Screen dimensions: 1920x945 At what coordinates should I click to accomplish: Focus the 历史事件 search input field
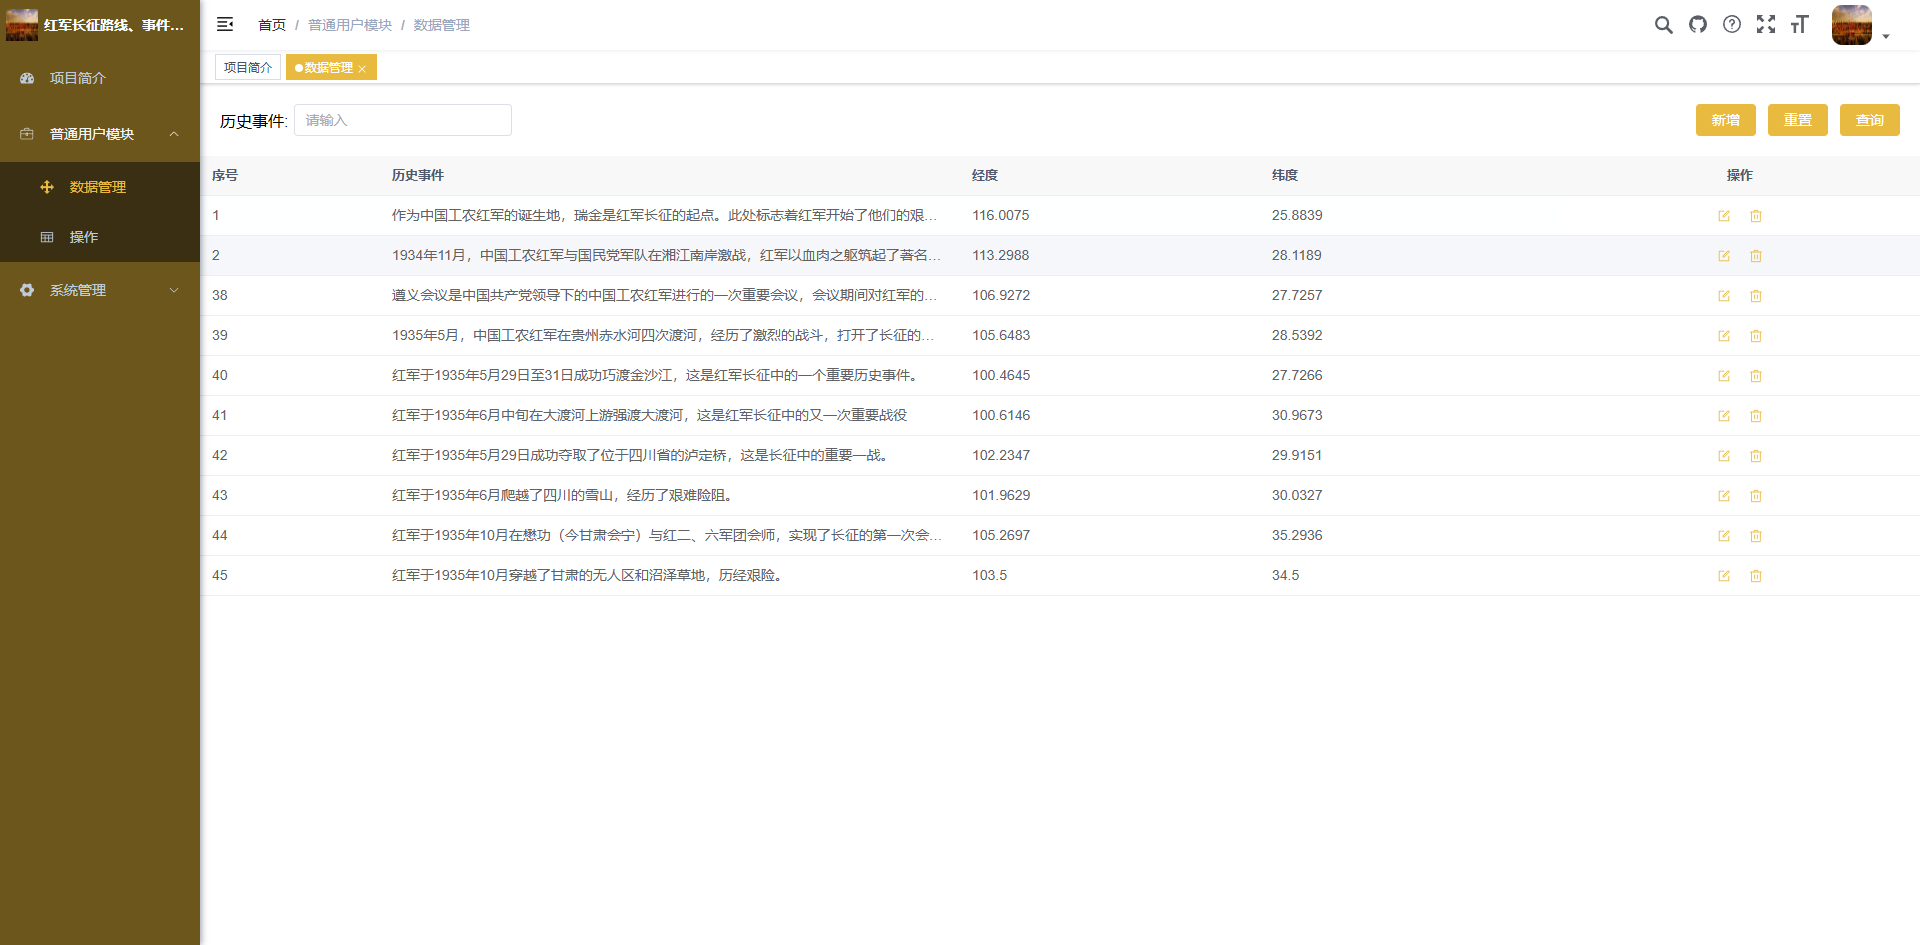click(x=403, y=120)
